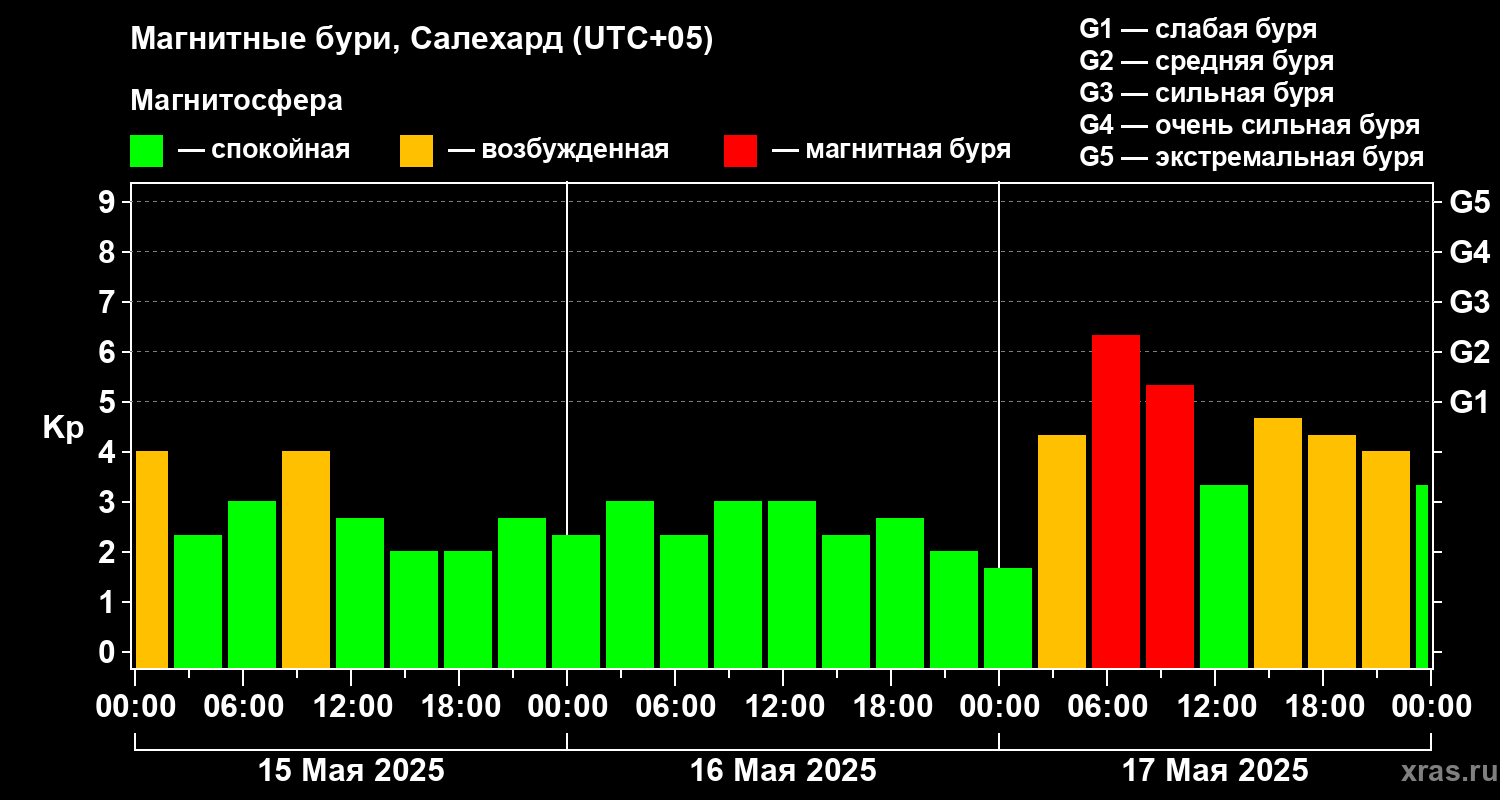Click the G2 tick label on right axis
This screenshot has height=800, width=1500.
pyautogui.click(x=1469, y=352)
